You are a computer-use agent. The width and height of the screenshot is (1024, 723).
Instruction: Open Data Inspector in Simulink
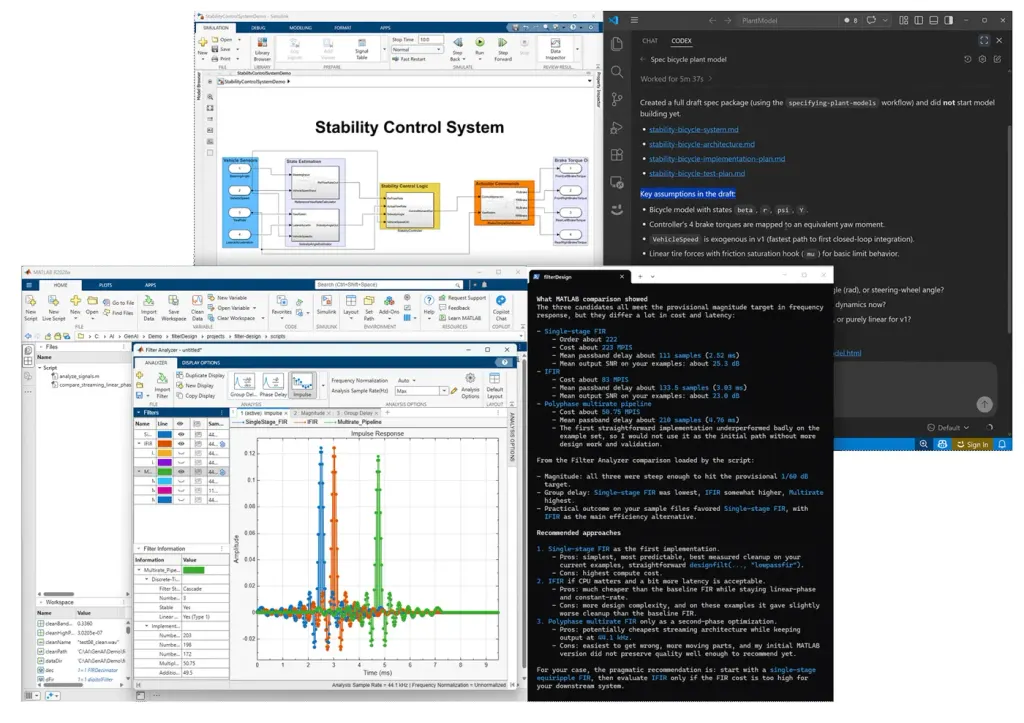(555, 48)
